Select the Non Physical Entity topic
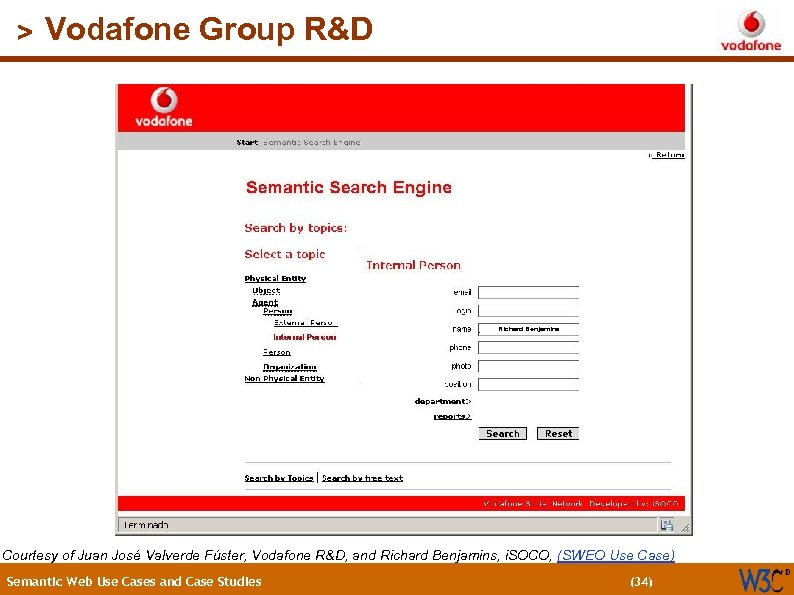 (x=284, y=378)
